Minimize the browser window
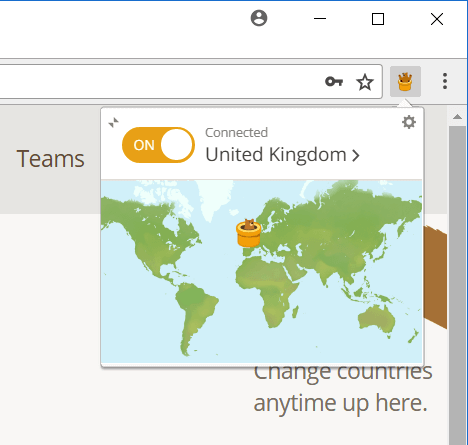 coord(320,19)
